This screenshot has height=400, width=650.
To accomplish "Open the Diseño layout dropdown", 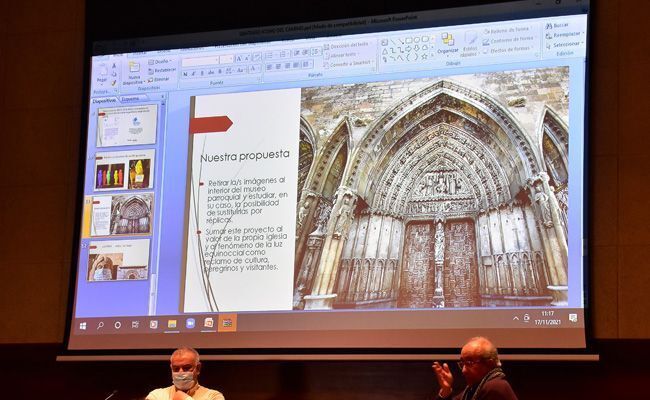I will (x=162, y=61).
